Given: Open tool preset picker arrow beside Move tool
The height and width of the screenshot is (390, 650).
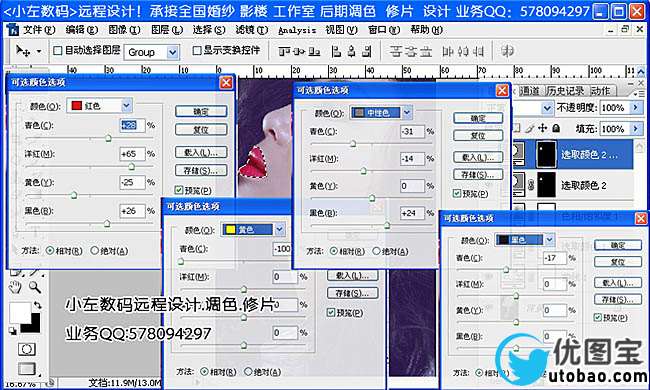Looking at the screenshot, I should pos(39,51).
